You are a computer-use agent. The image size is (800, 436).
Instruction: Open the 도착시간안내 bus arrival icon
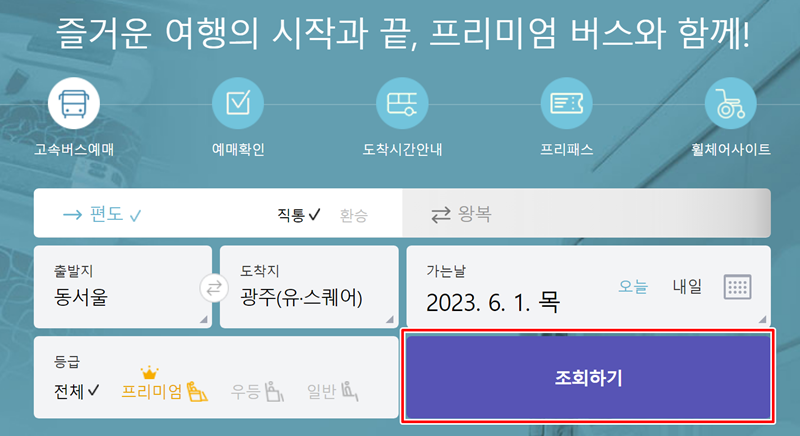pos(402,103)
